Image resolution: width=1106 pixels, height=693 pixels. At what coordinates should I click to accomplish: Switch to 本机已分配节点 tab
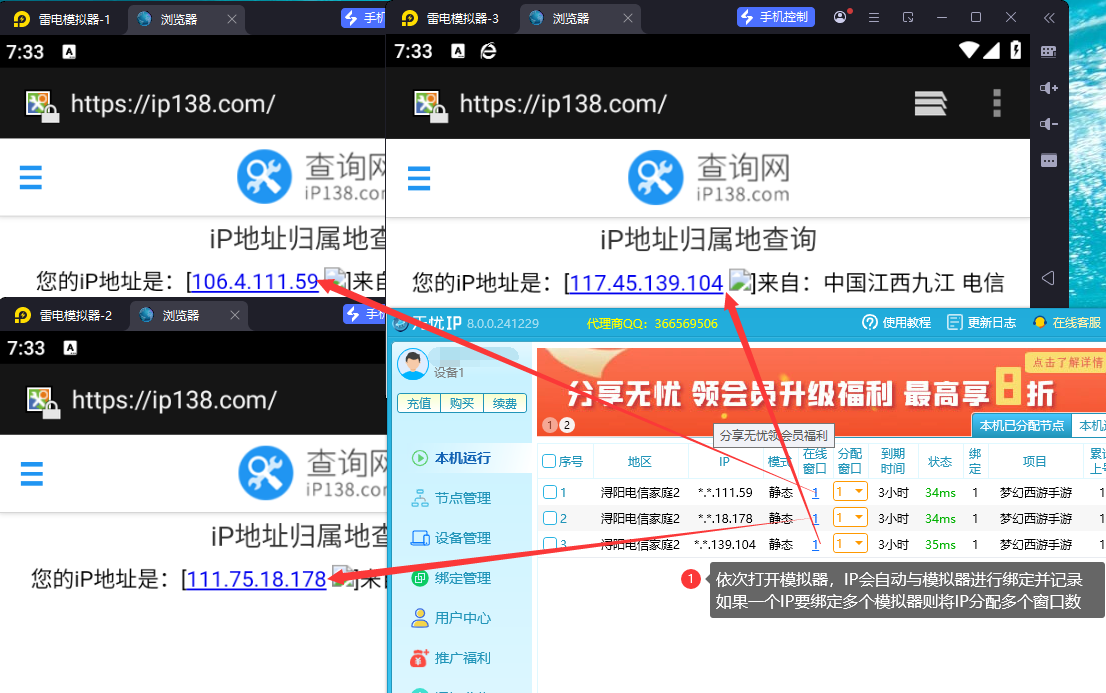click(1021, 426)
